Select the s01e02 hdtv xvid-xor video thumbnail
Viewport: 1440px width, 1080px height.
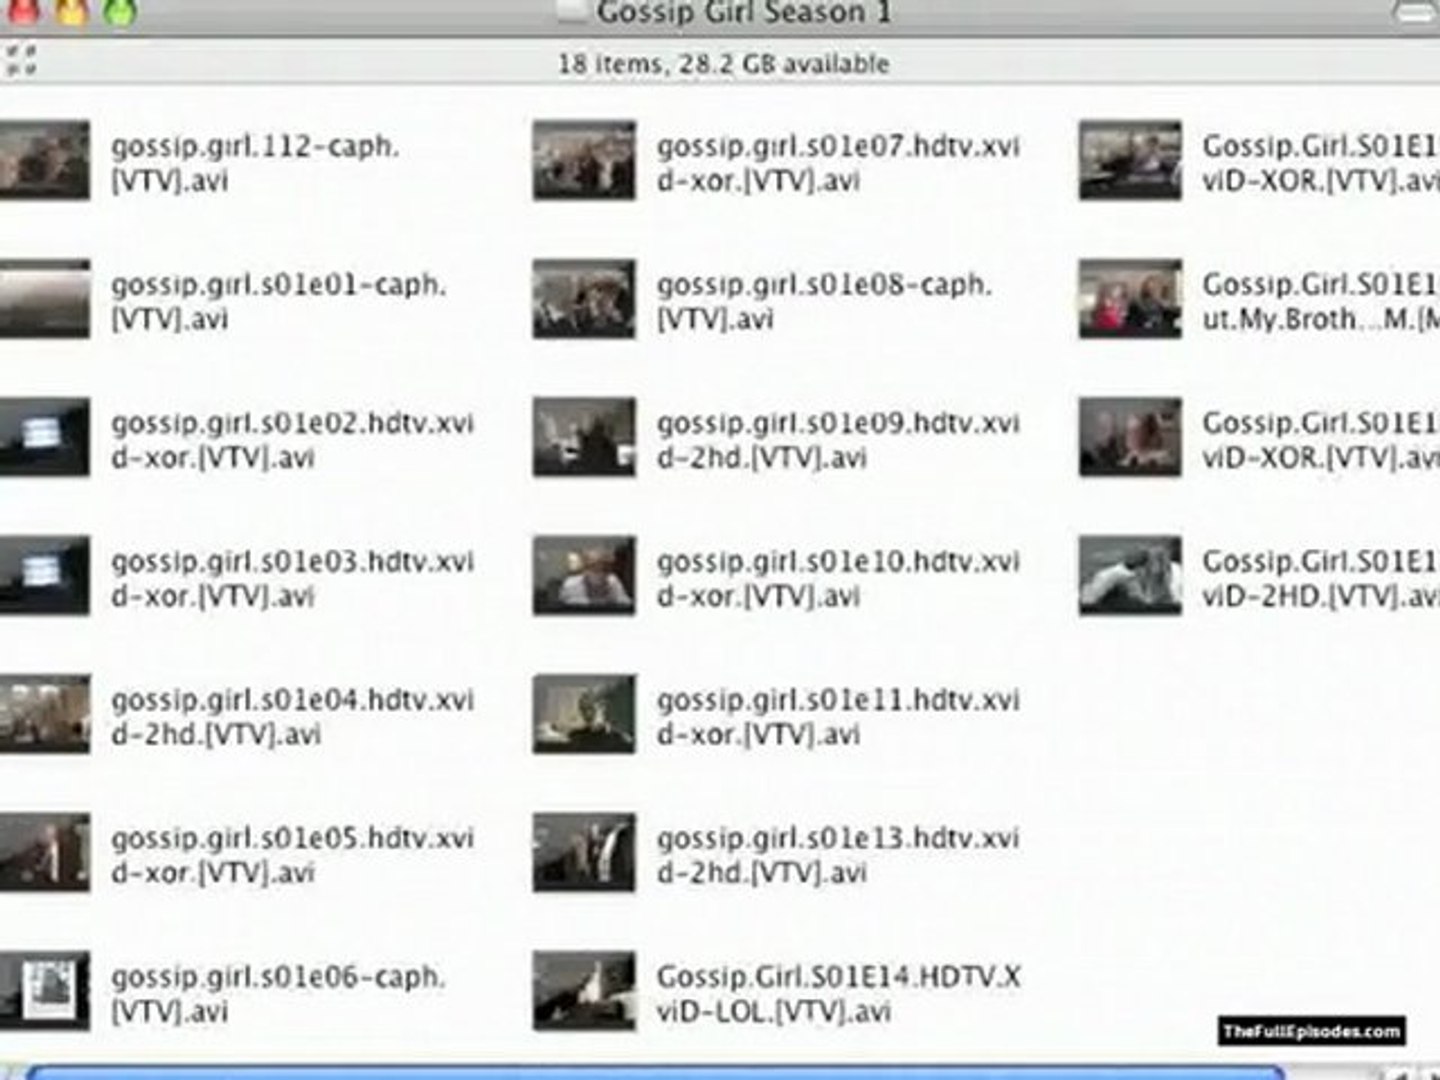(44, 438)
